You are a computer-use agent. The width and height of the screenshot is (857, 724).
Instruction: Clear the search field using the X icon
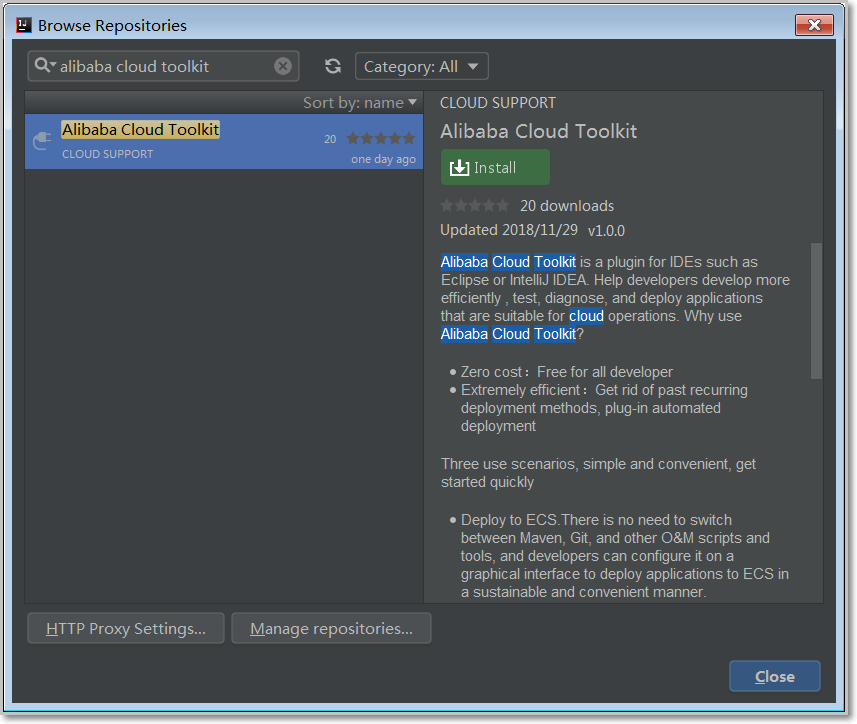click(x=282, y=65)
